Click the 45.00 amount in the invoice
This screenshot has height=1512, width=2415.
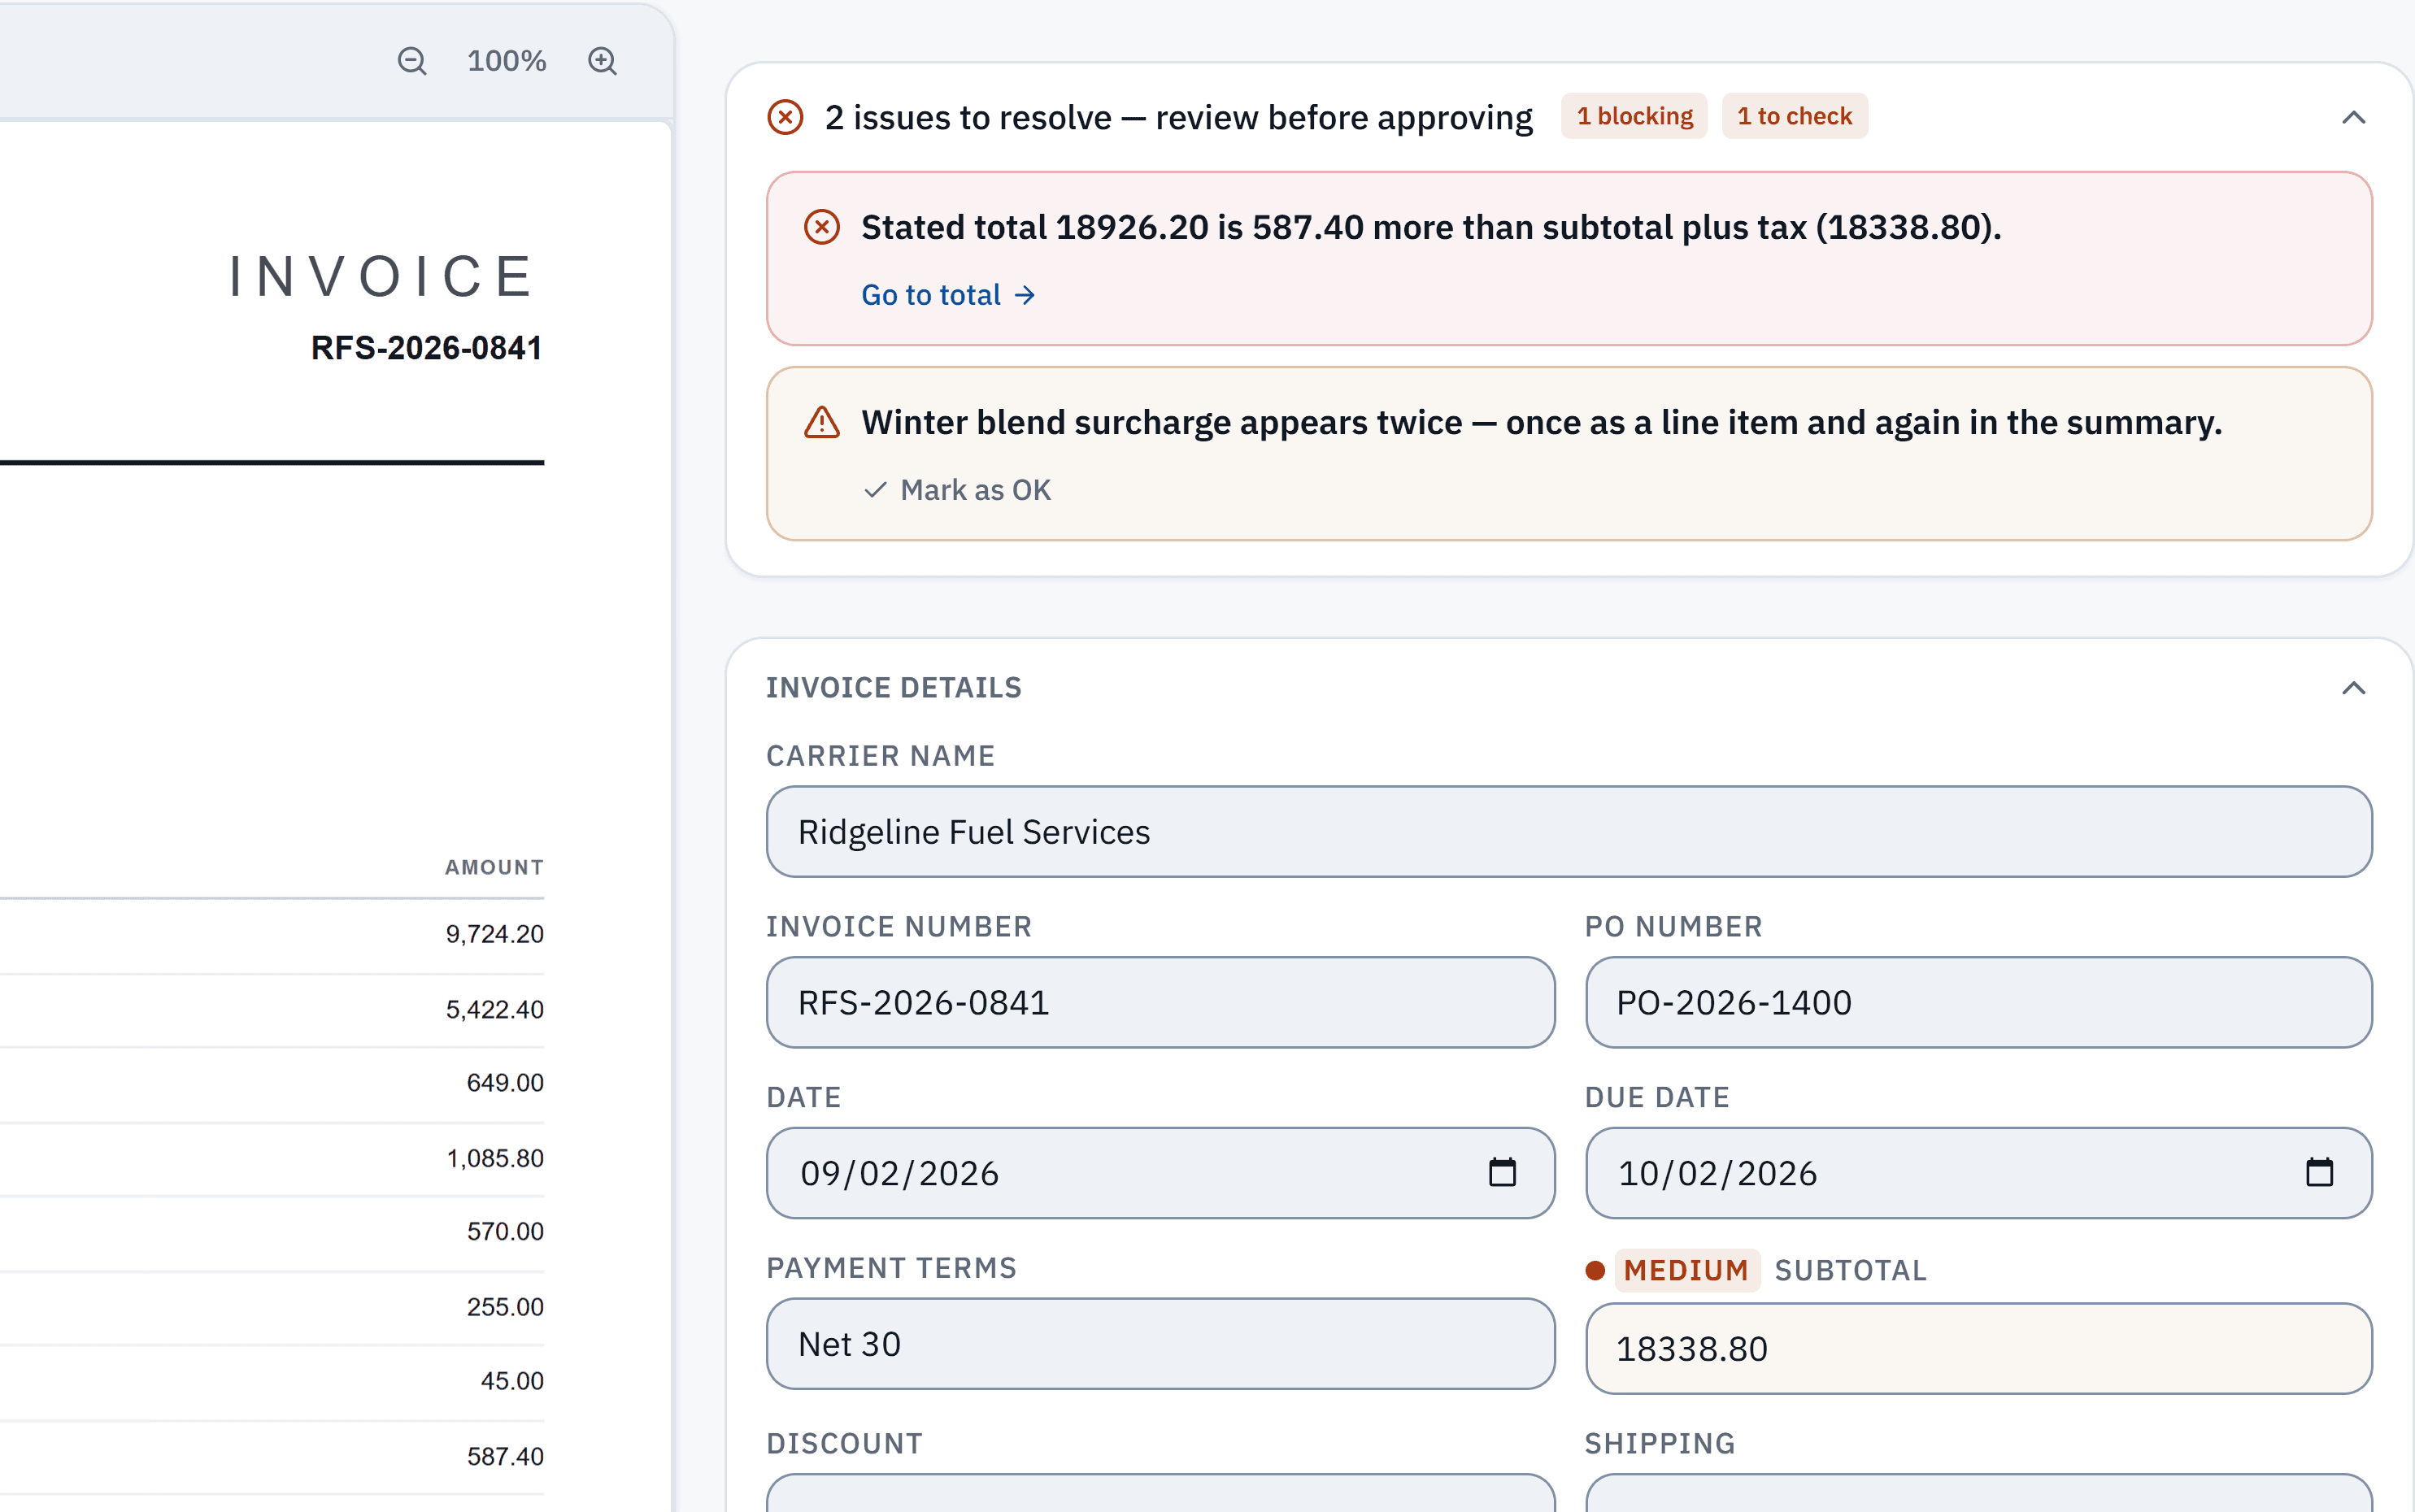[x=512, y=1381]
